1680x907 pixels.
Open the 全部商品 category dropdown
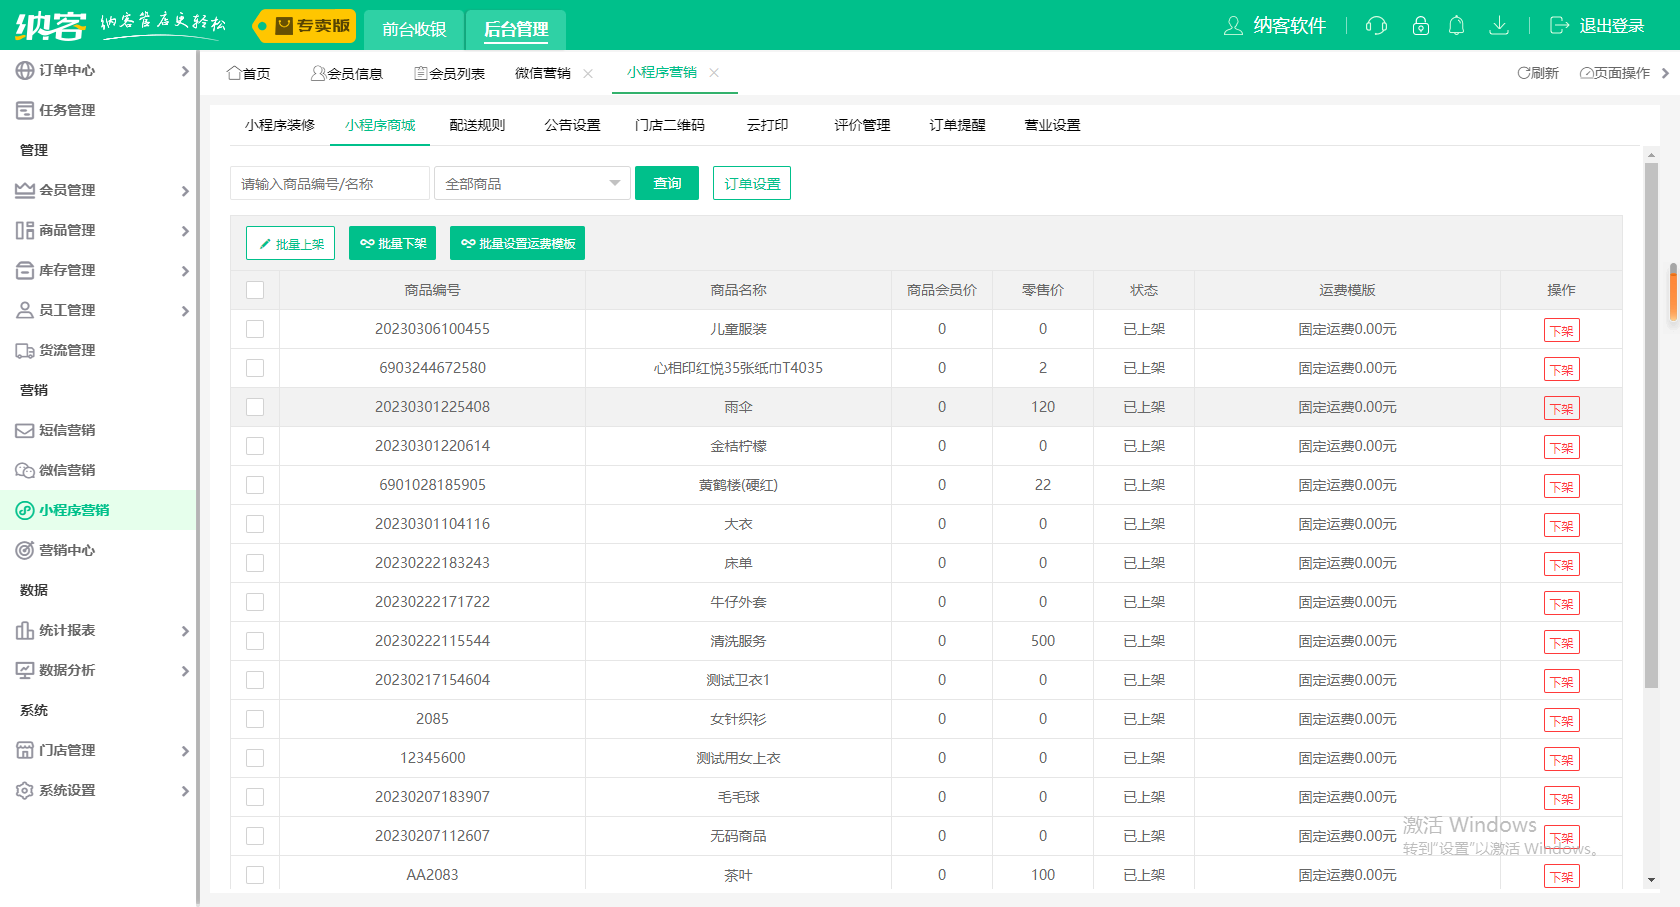coord(532,184)
